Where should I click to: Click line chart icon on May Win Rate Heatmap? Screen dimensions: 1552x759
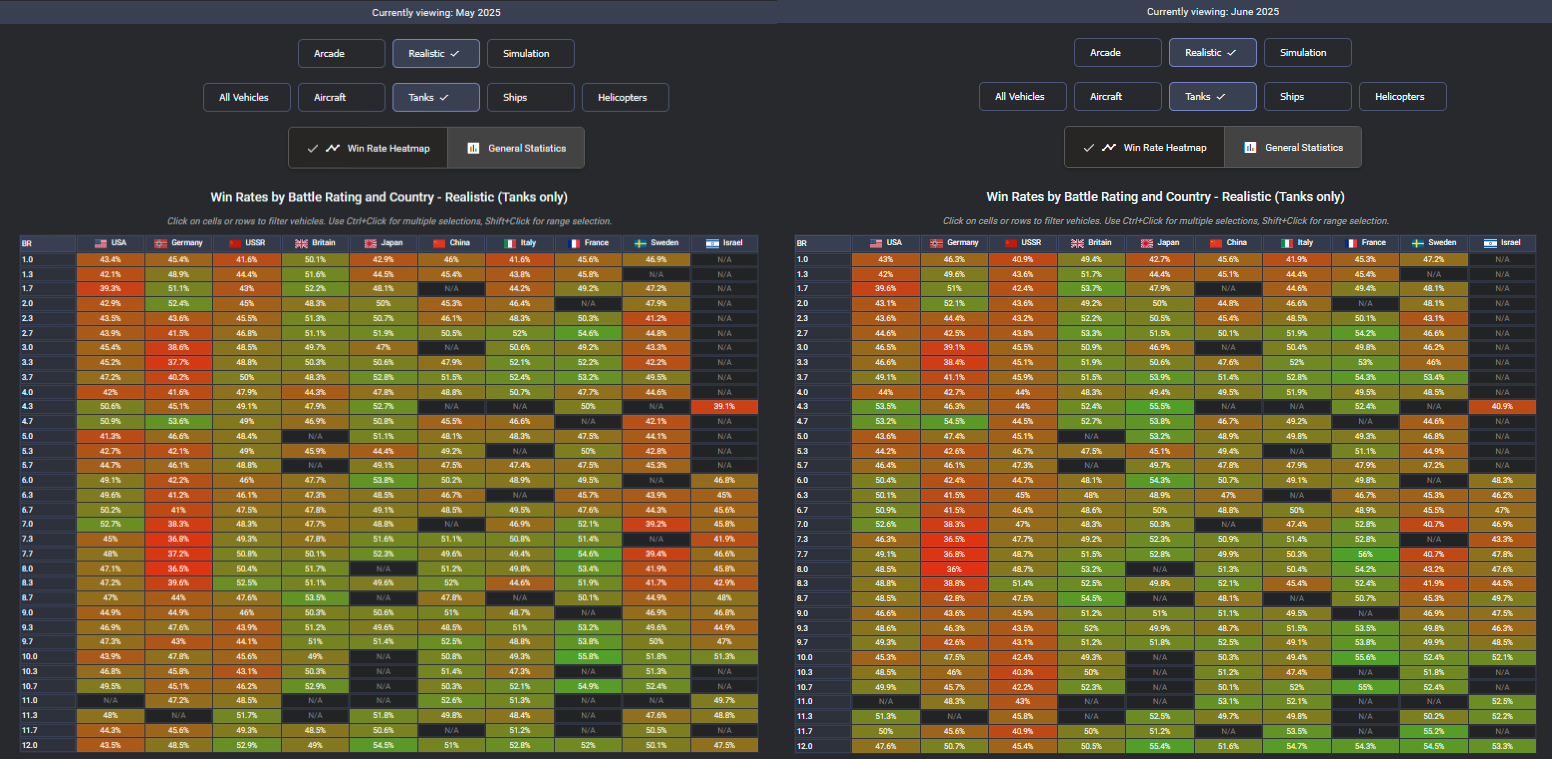point(333,148)
